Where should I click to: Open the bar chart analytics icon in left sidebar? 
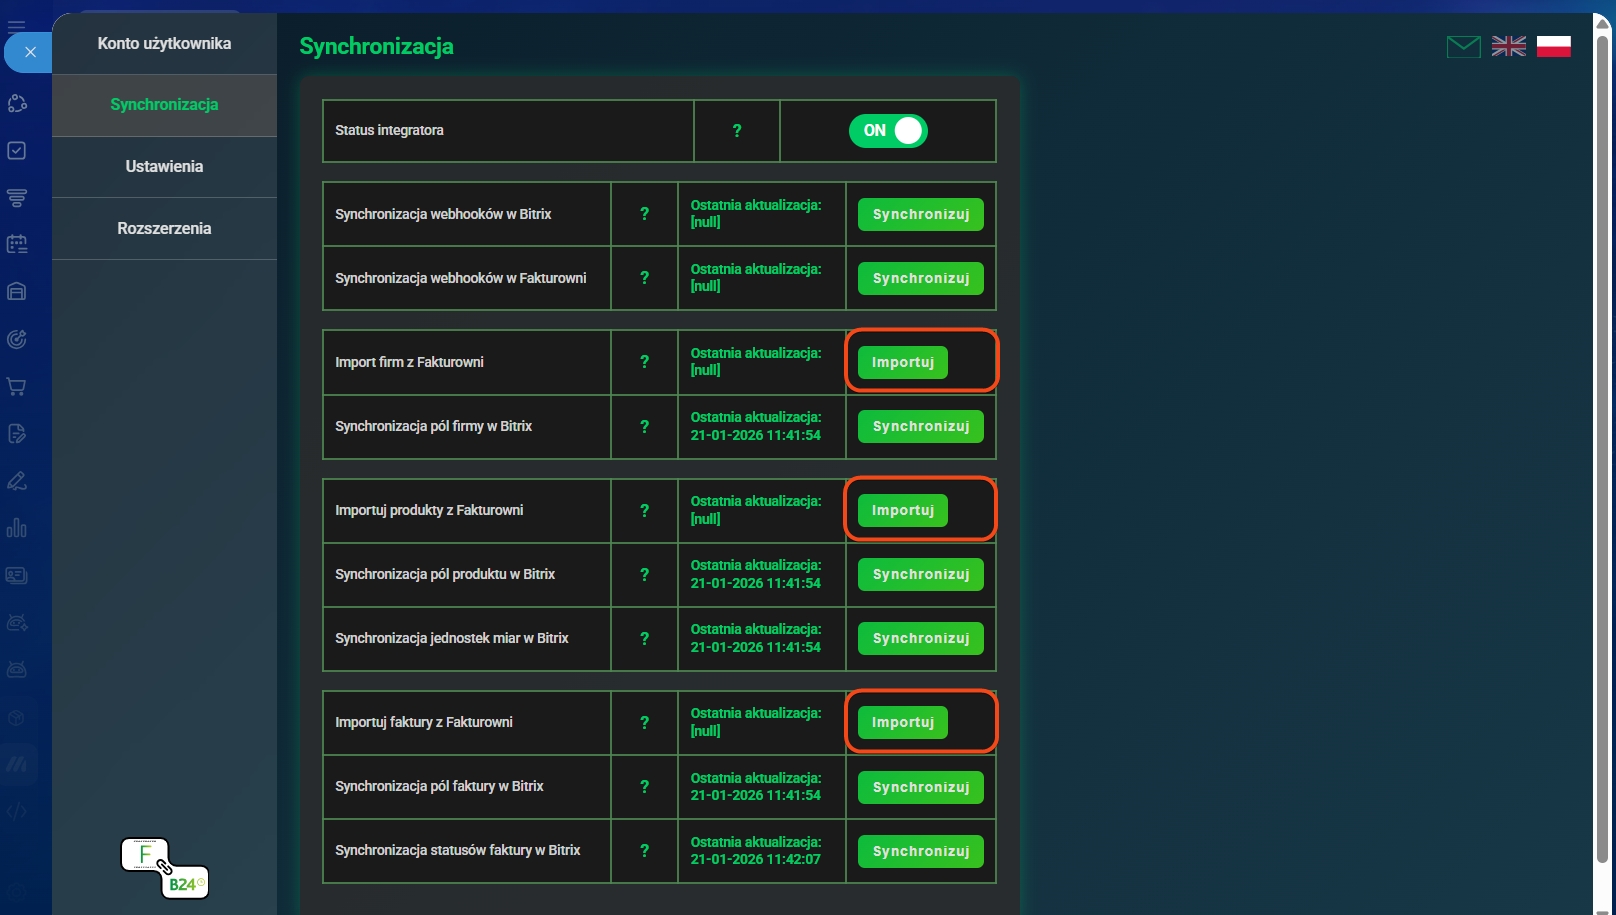pos(17,528)
